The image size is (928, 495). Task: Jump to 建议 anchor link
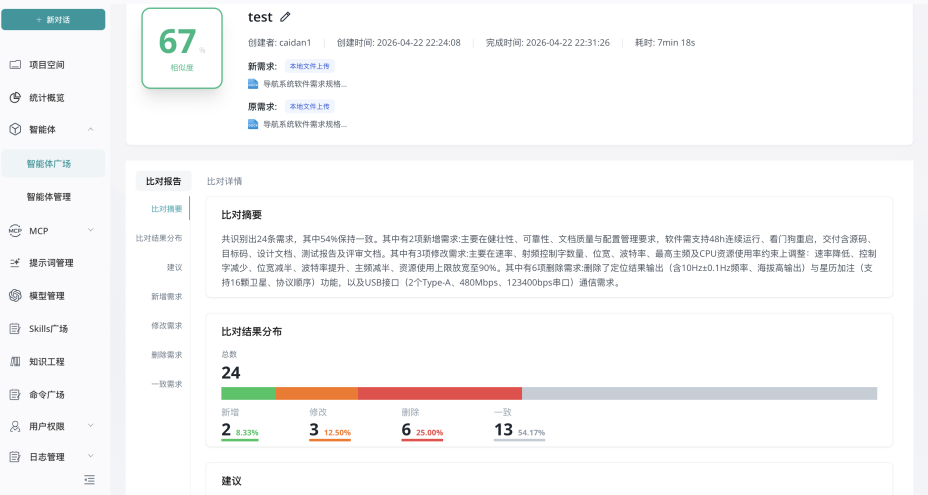click(175, 268)
